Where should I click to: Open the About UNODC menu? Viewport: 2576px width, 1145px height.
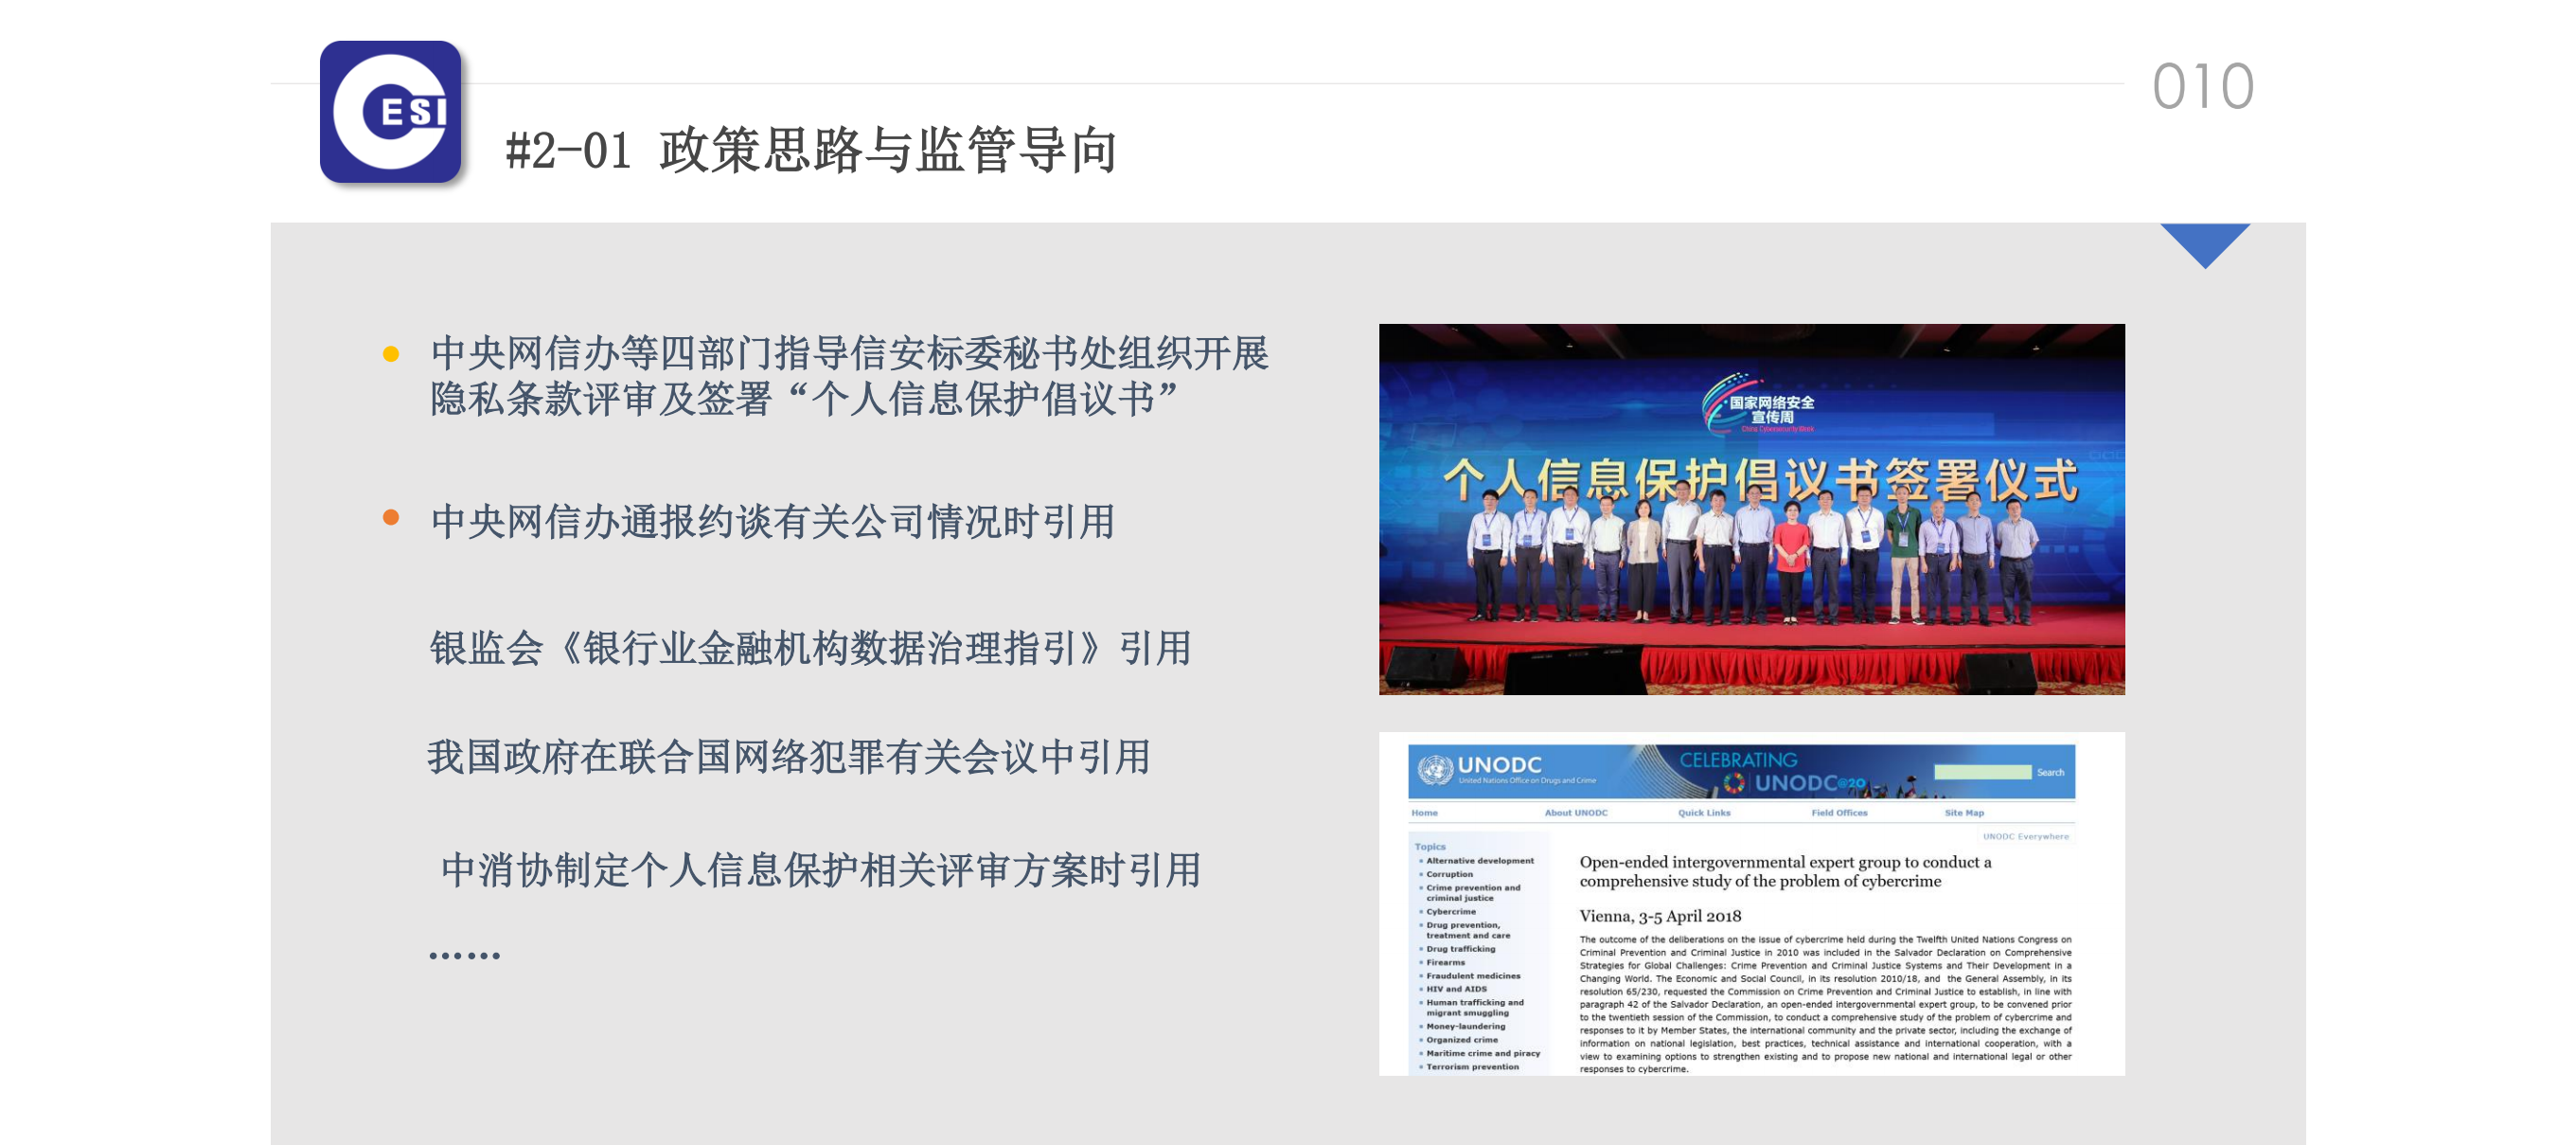tap(1577, 813)
